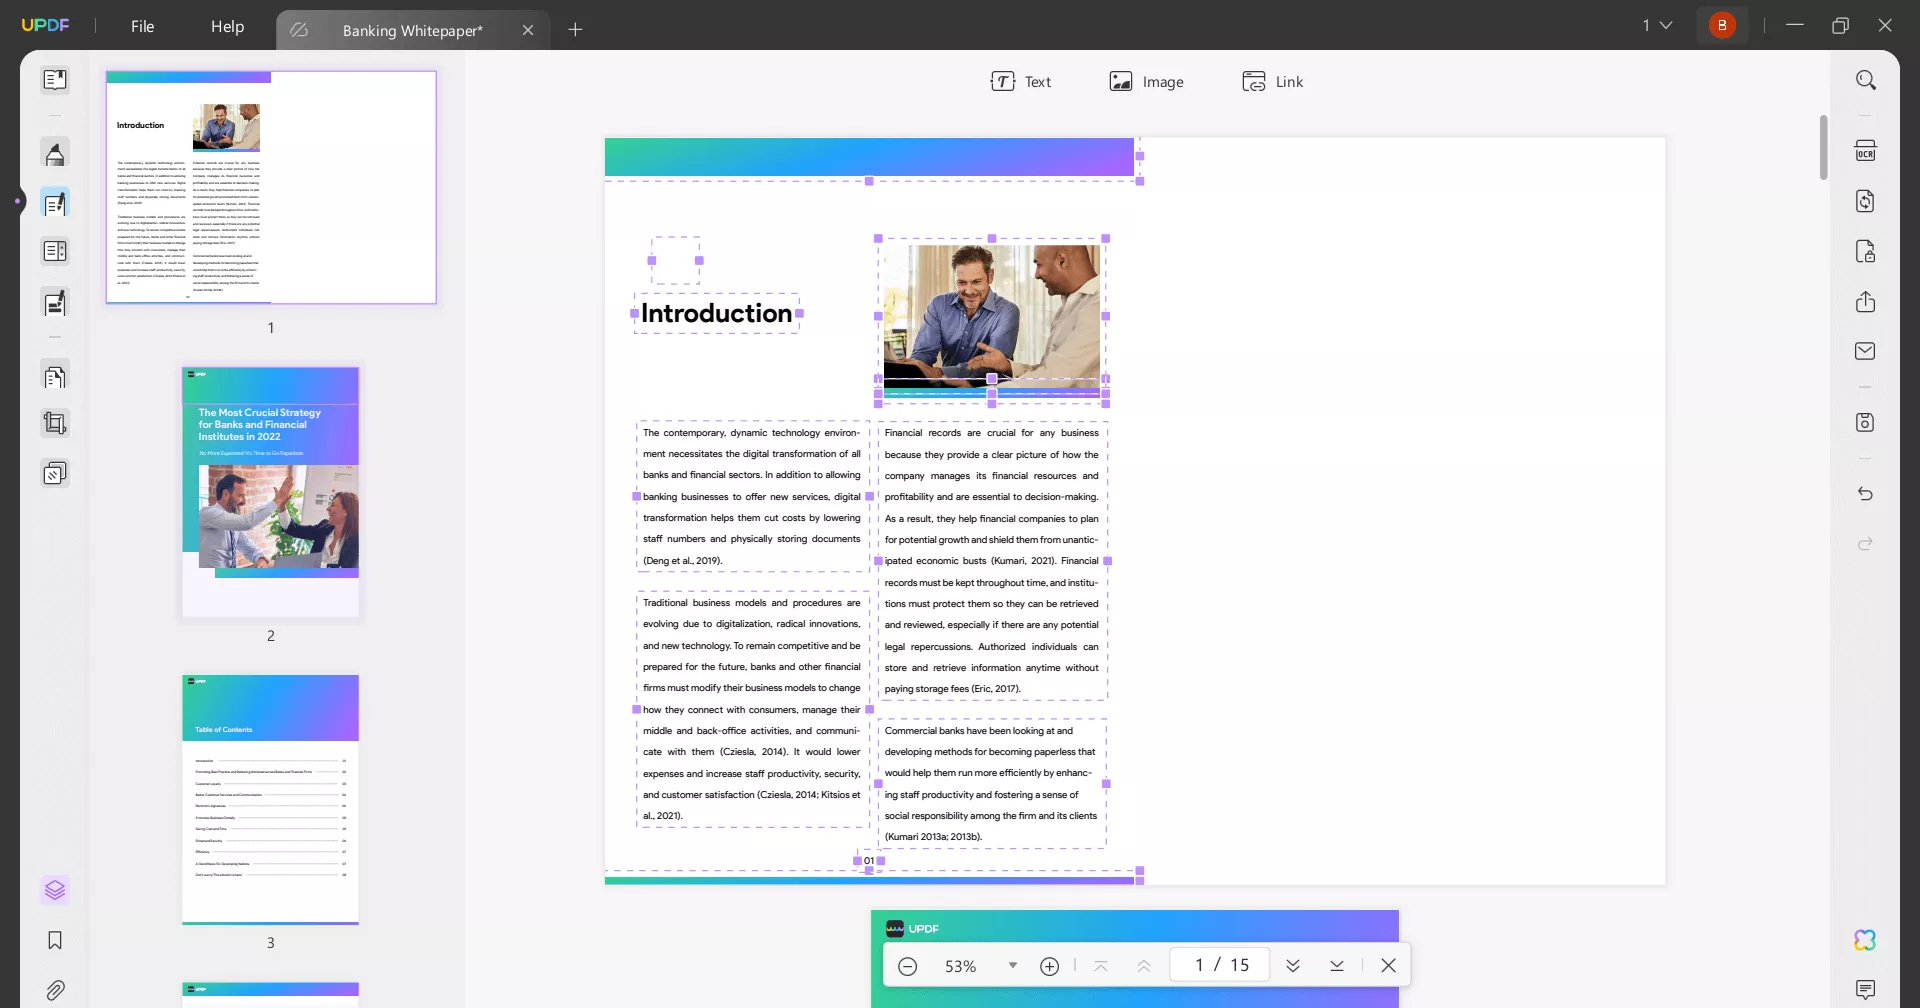Image resolution: width=1920 pixels, height=1008 pixels.
Task: Select the Edit PDF mode icon
Action: tap(55, 204)
